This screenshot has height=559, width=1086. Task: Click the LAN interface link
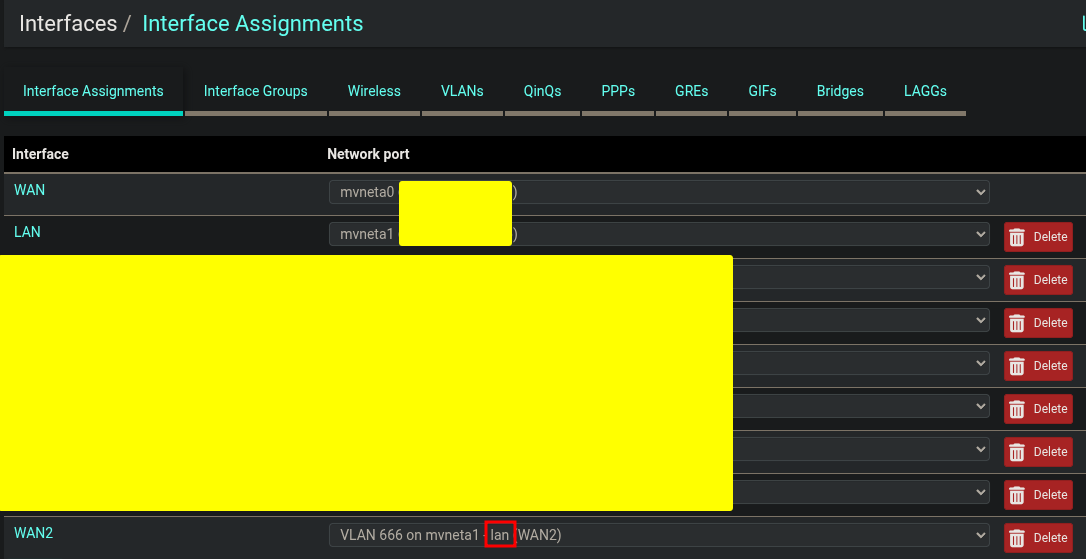tap(27, 232)
